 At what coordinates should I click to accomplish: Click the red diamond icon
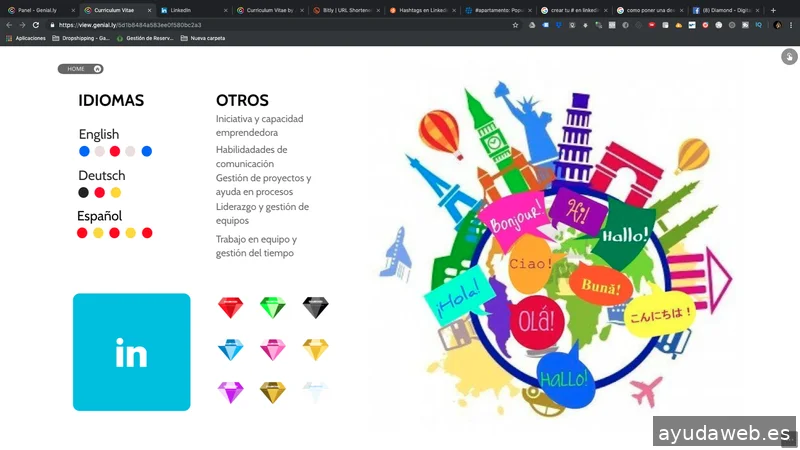[x=231, y=308]
